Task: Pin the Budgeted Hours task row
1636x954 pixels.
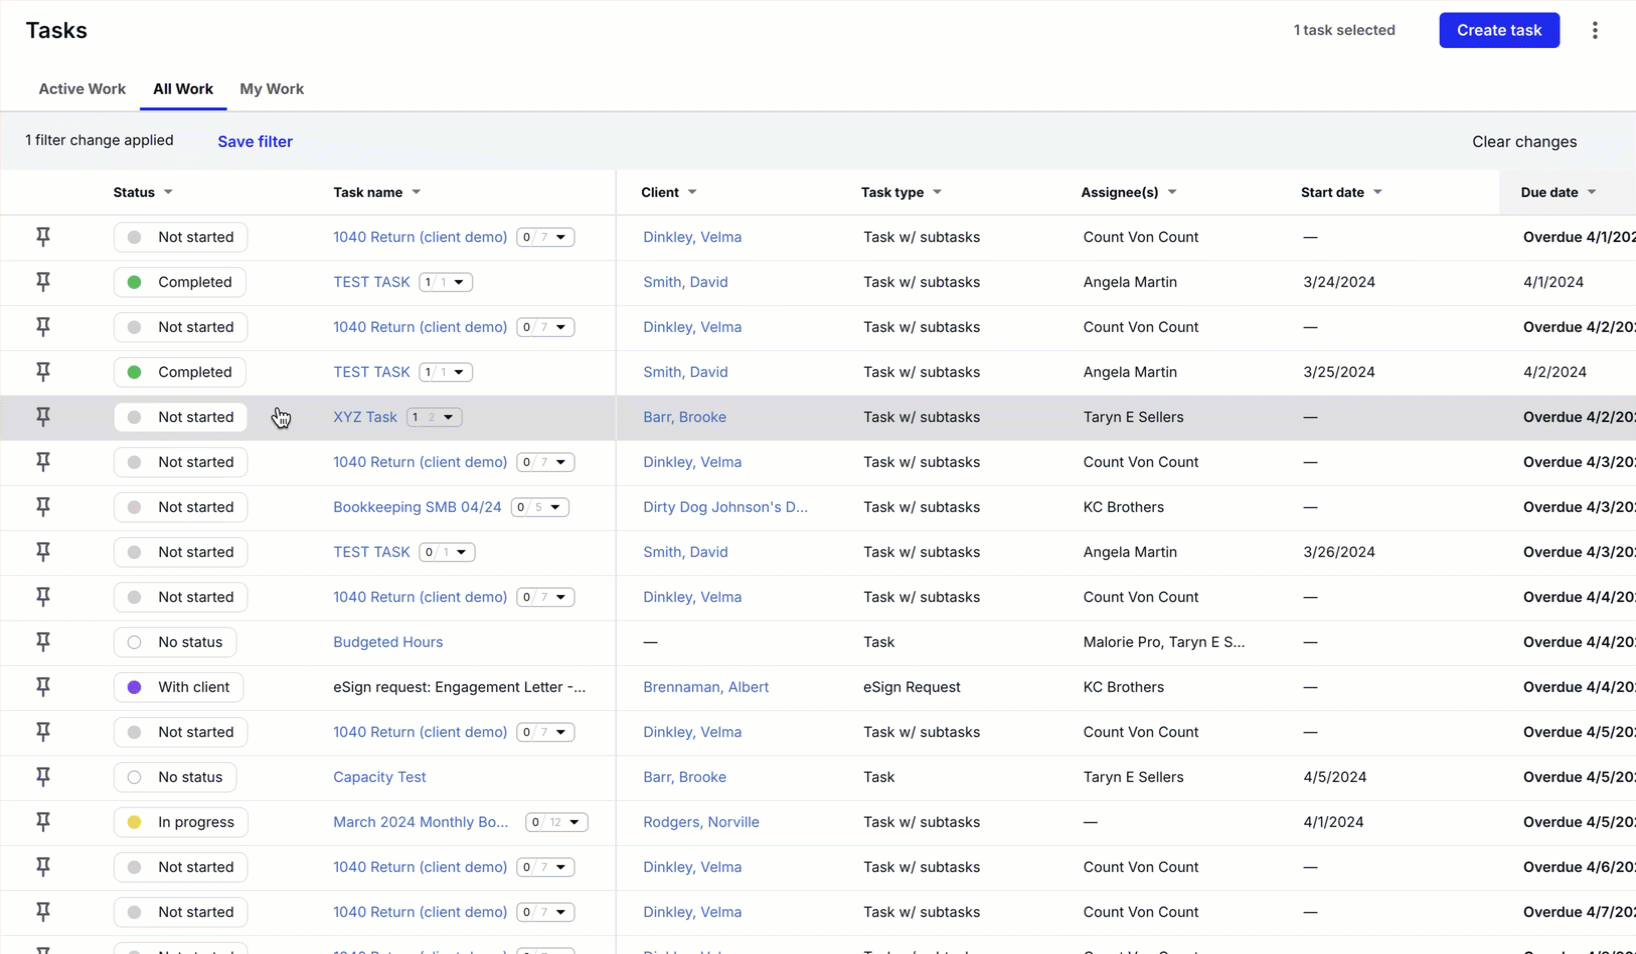Action: 43,642
